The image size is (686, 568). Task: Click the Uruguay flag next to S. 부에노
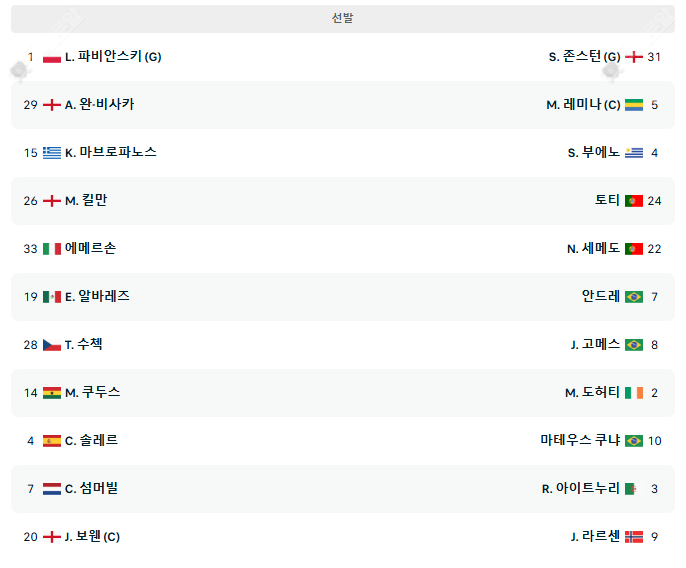point(634,153)
